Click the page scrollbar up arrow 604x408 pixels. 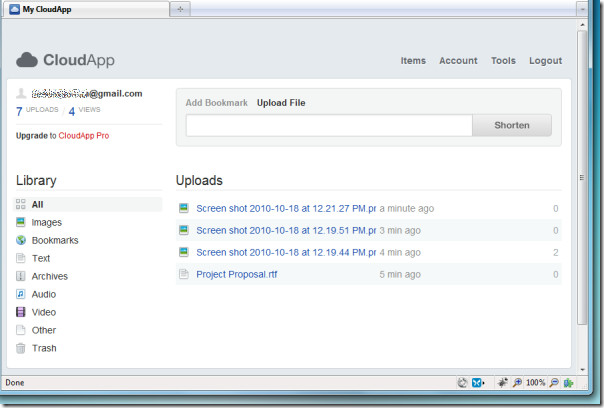[582, 25]
